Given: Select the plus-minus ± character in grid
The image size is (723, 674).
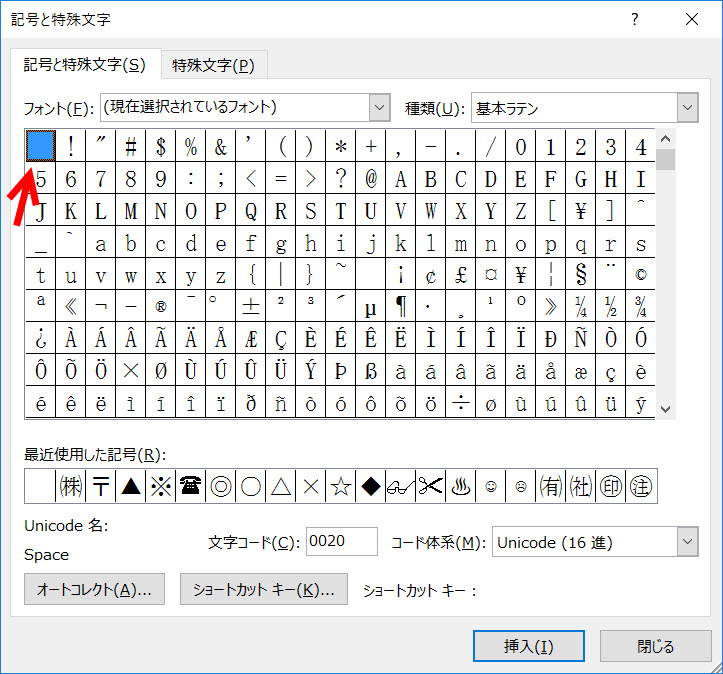Looking at the screenshot, I should tap(251, 307).
